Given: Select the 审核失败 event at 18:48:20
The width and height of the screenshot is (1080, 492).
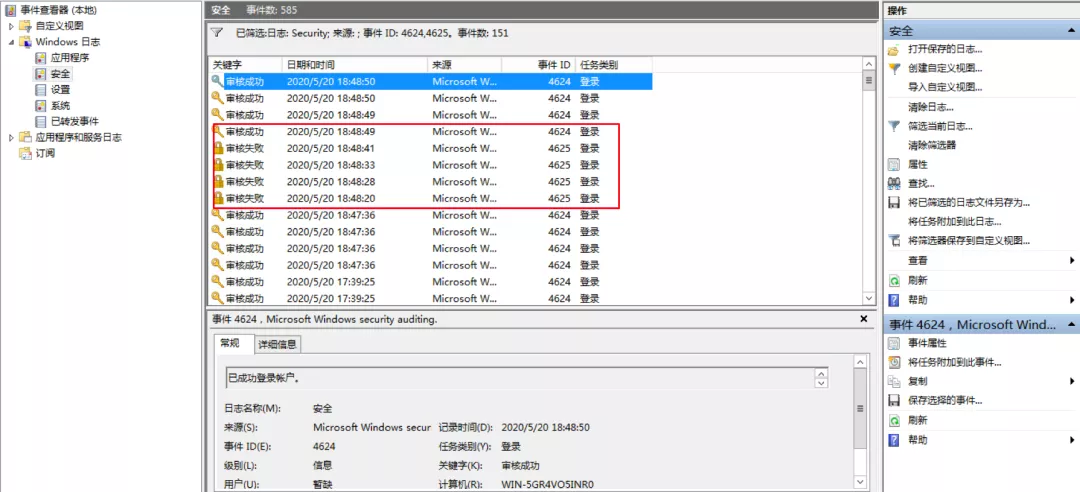Looking at the screenshot, I should pyautogui.click(x=430, y=198).
